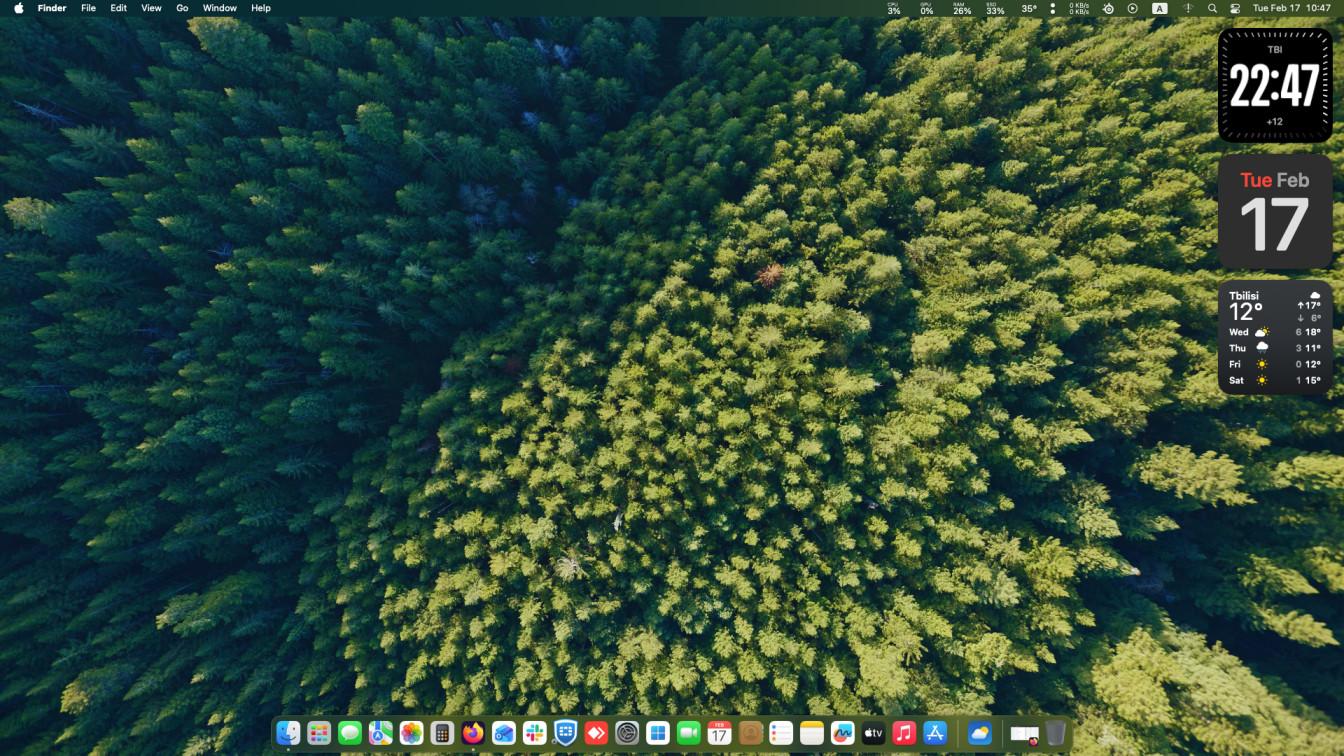This screenshot has width=1344, height=756.
Task: Open the Calculator app
Action: click(x=442, y=733)
